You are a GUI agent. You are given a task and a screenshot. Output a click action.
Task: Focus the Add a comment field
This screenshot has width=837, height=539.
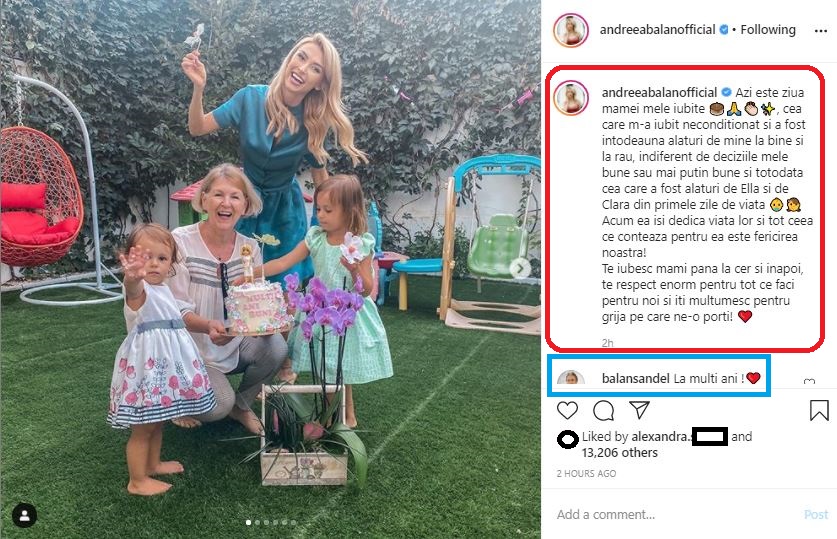tap(678, 514)
